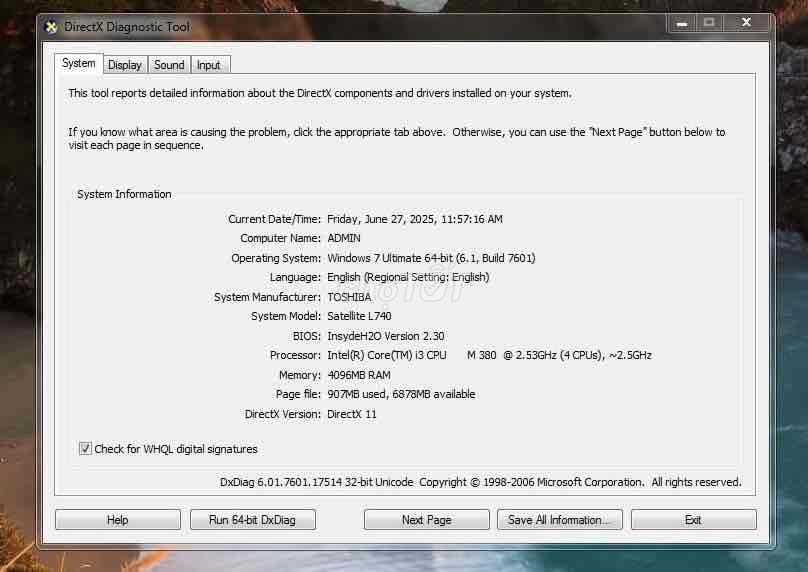This screenshot has height=572, width=808.
Task: Click Run 64-bit DxDiag button
Action: click(252, 519)
